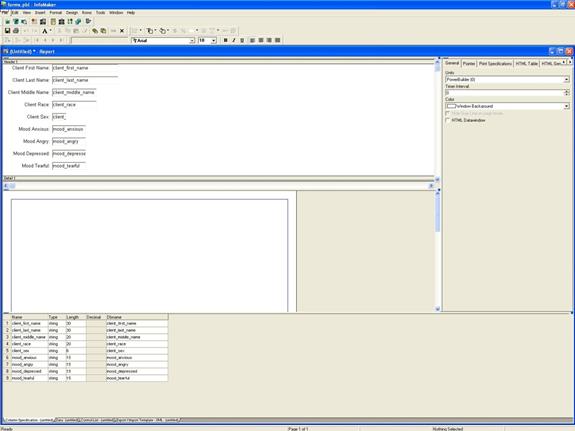Click the text 'A' tool icon
This screenshot has height=431, width=575.
click(45, 31)
